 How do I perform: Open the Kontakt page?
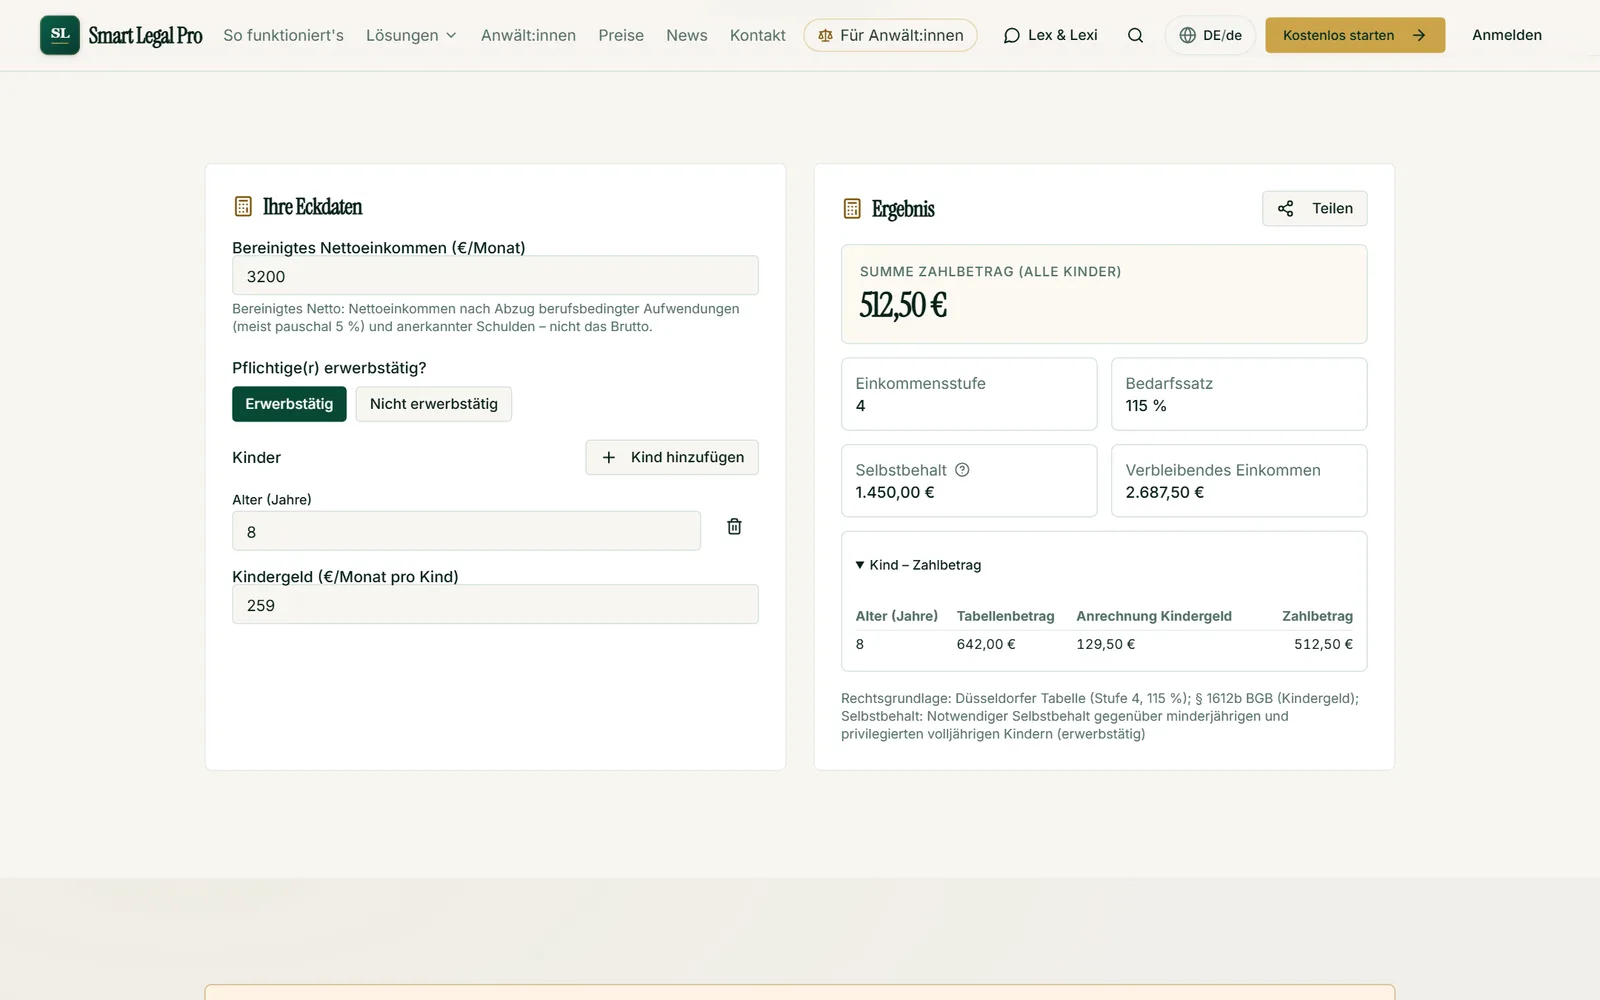(x=758, y=35)
